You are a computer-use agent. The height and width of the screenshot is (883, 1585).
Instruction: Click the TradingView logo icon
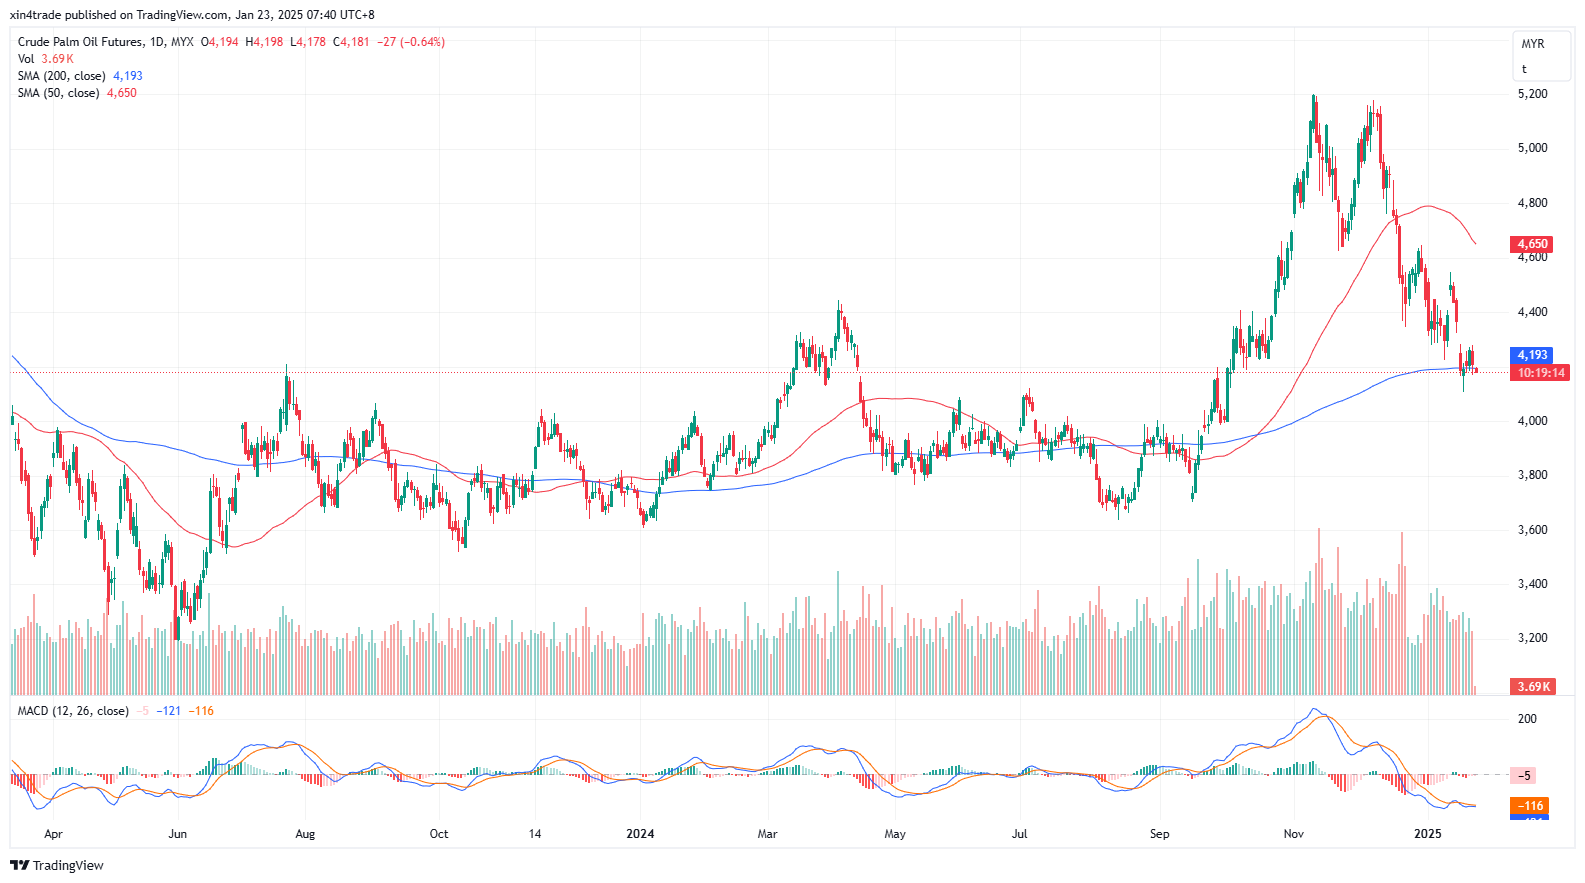coord(19,866)
